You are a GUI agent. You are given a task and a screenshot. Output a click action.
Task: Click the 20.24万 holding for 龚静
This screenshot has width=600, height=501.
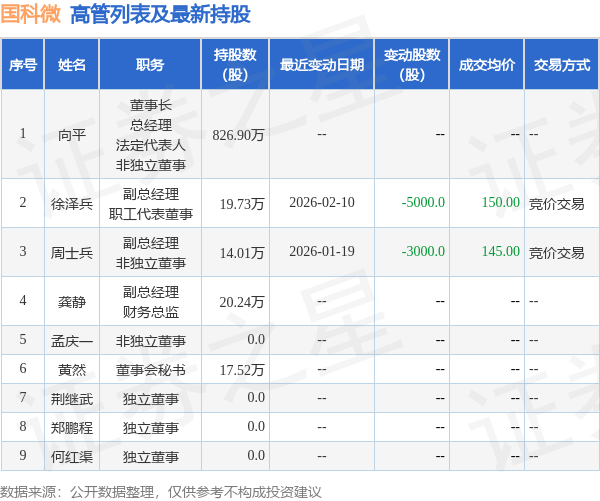coord(242,302)
